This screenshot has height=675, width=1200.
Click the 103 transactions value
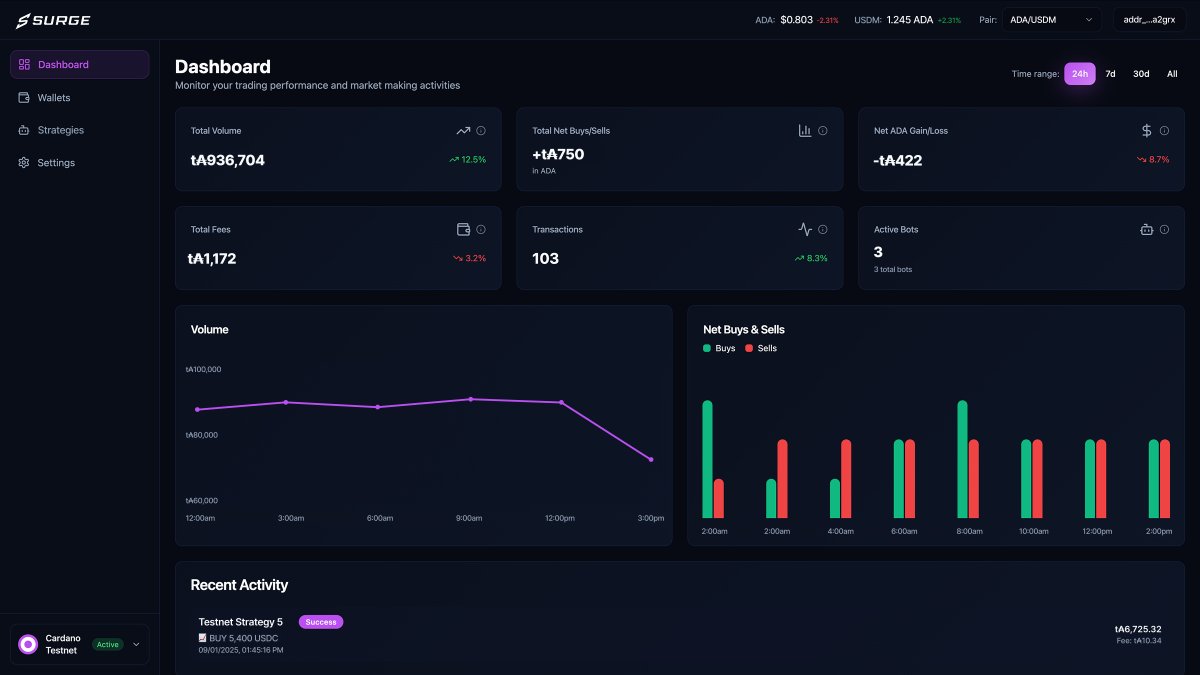coord(546,258)
